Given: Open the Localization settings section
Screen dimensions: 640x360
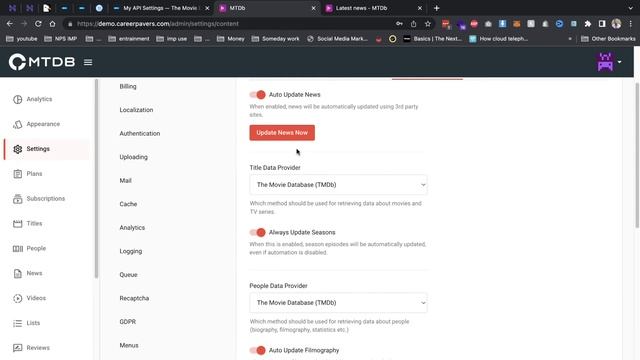Looking at the screenshot, I should pos(136,110).
